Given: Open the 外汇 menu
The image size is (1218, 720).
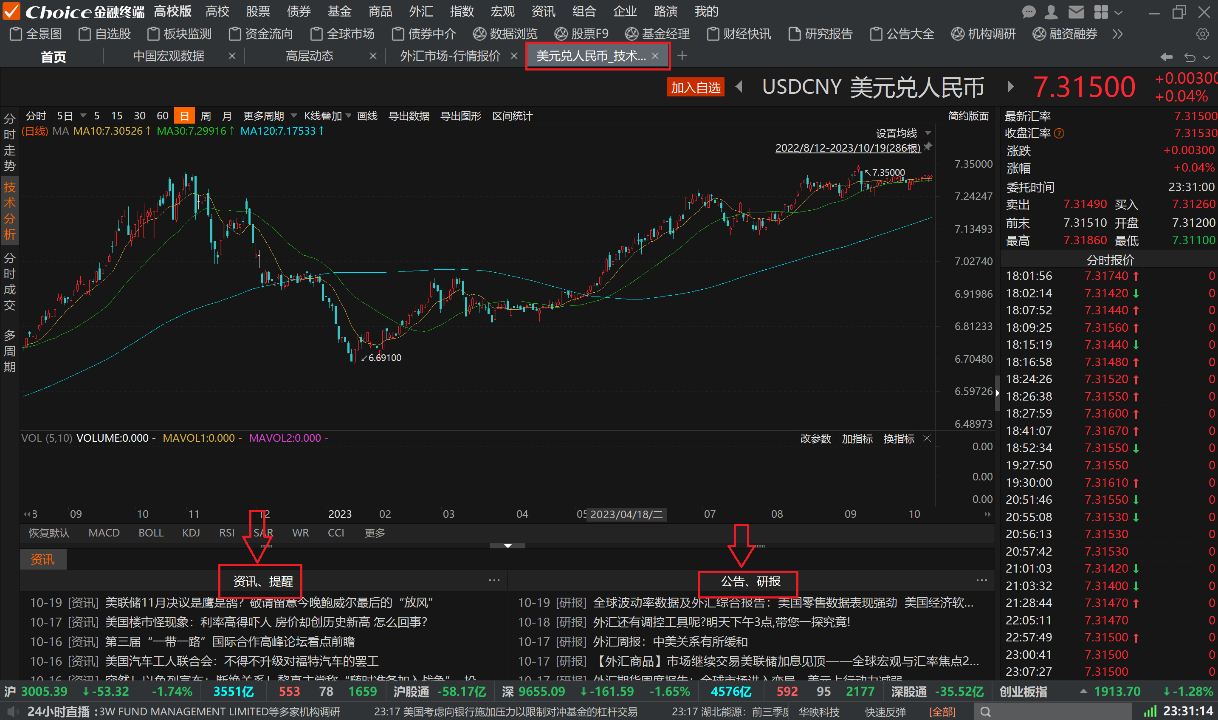Looking at the screenshot, I should click(421, 11).
